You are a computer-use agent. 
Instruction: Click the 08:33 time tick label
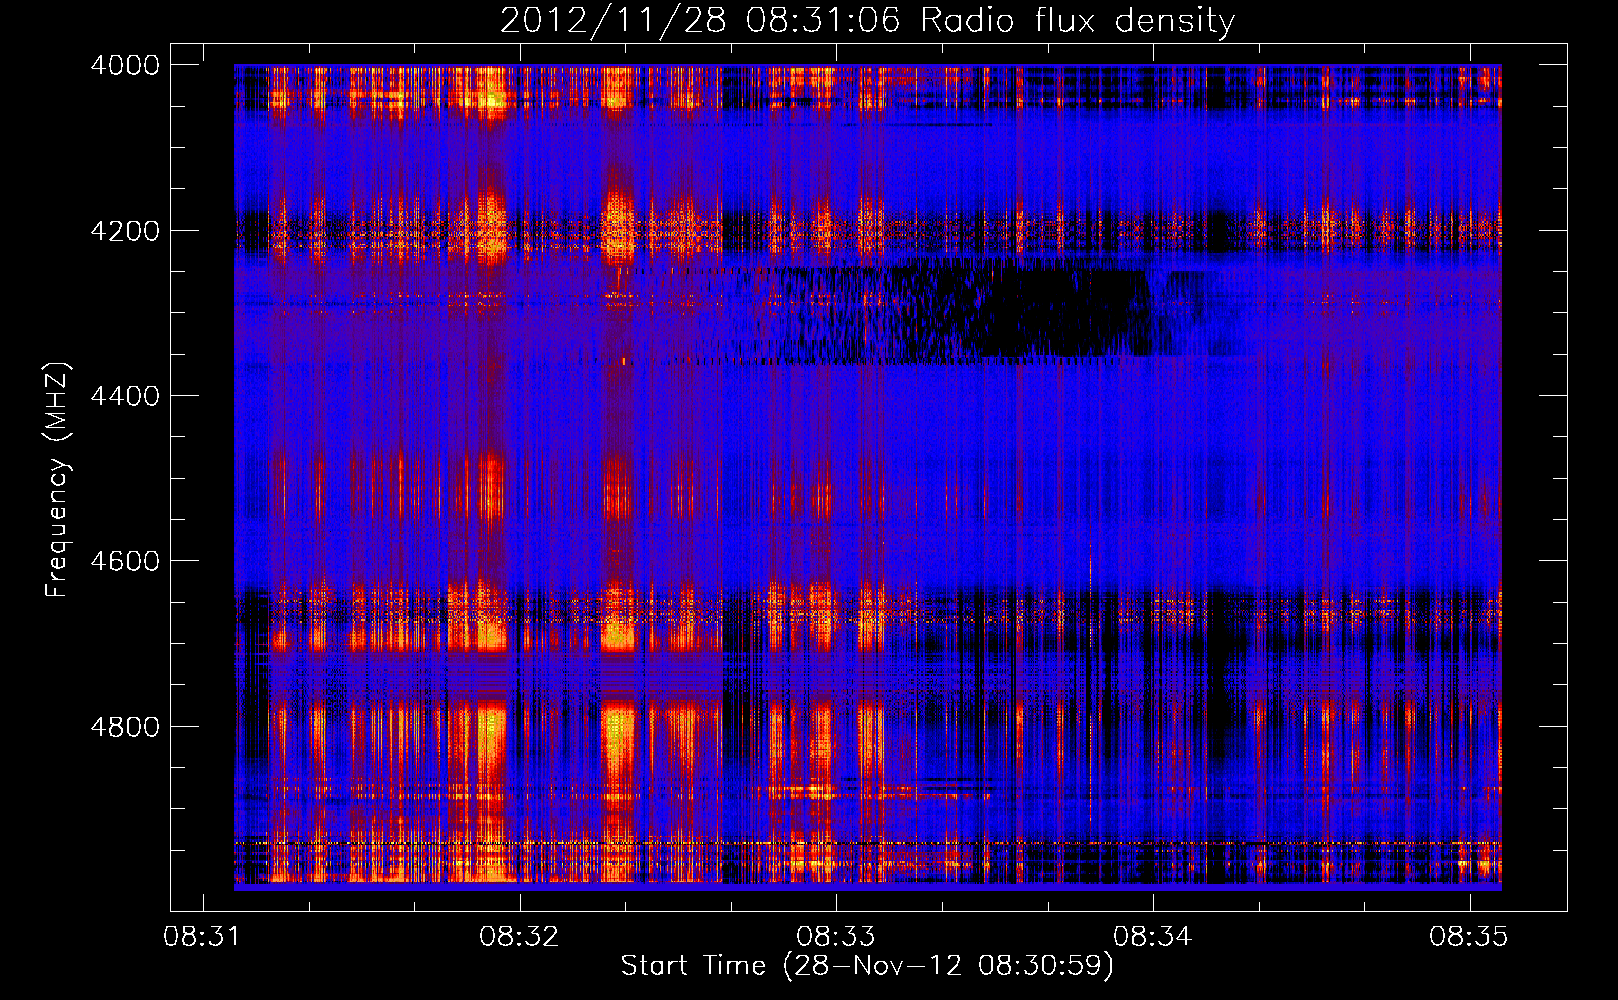tap(836, 937)
